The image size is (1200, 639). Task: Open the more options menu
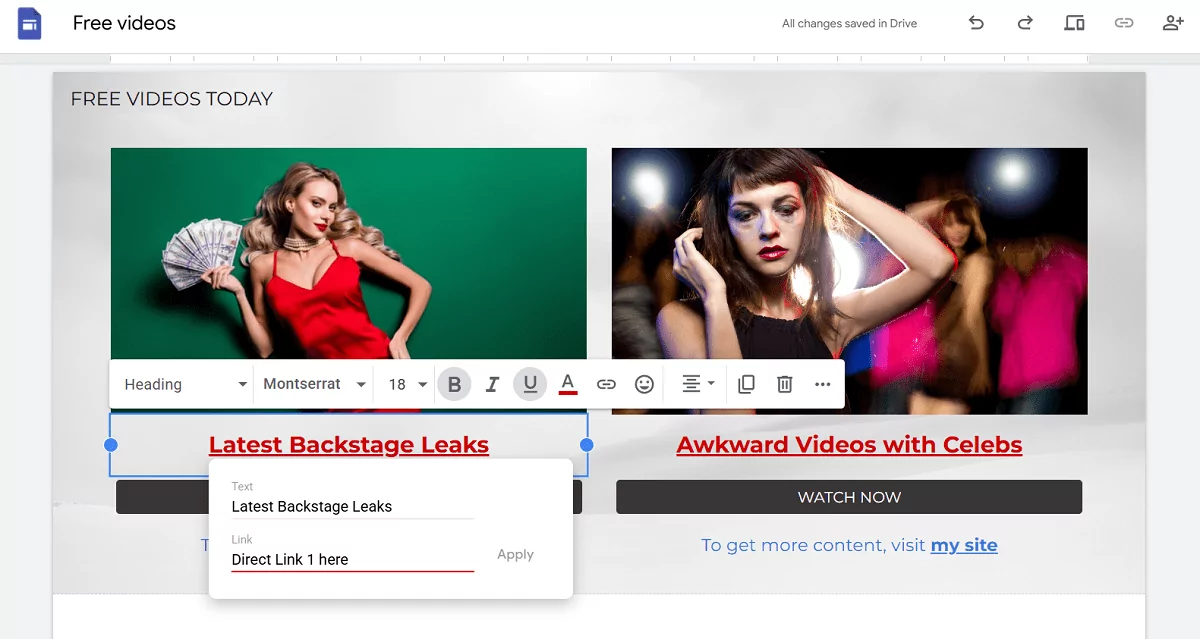coord(822,384)
